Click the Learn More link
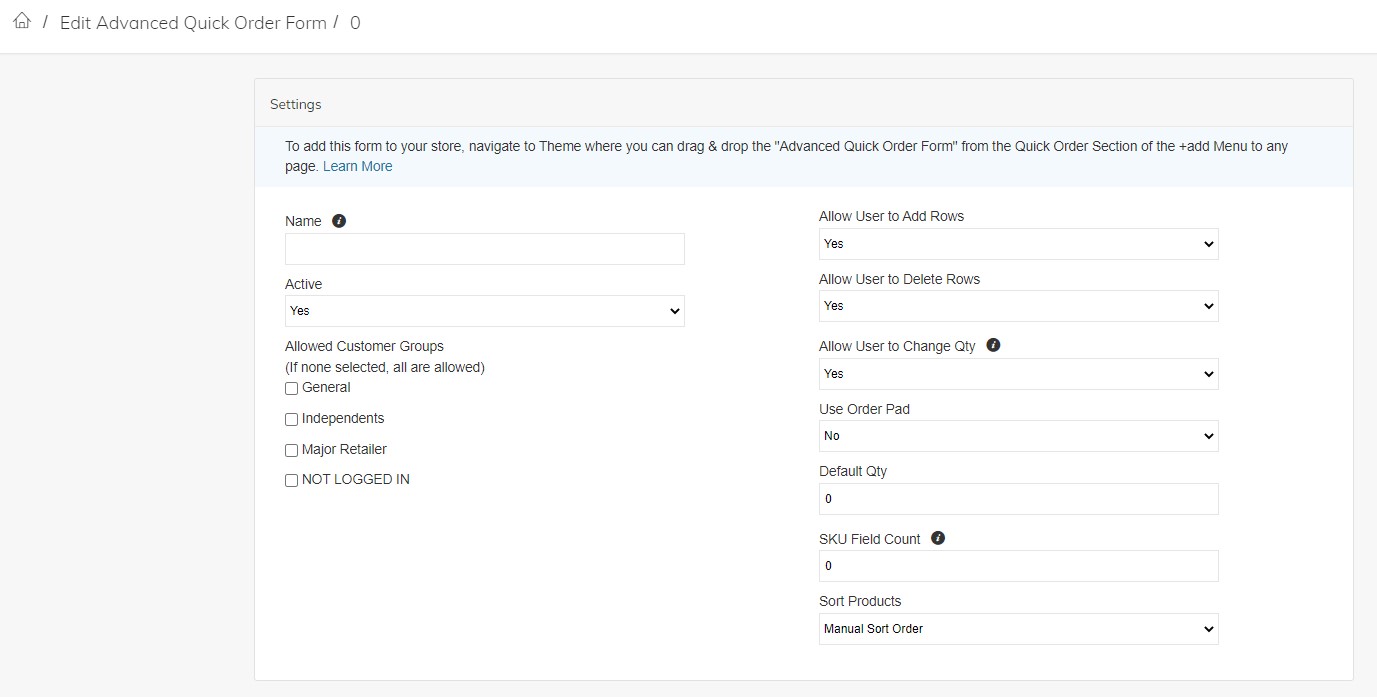Screen dimensions: 1377x697 (357, 167)
